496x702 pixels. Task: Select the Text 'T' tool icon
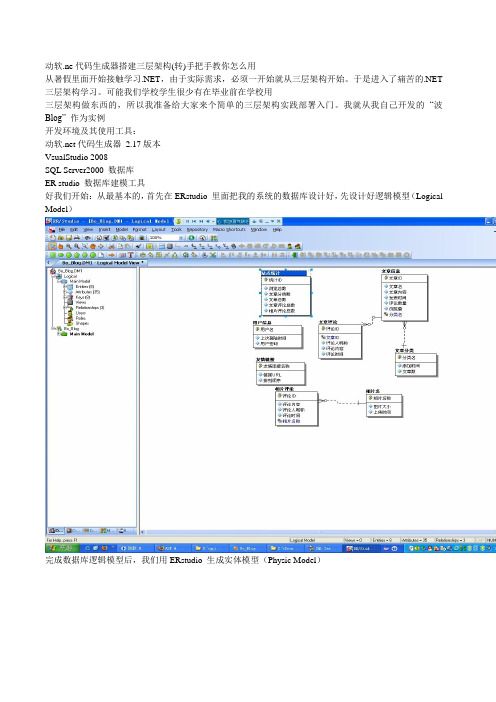coord(131,255)
